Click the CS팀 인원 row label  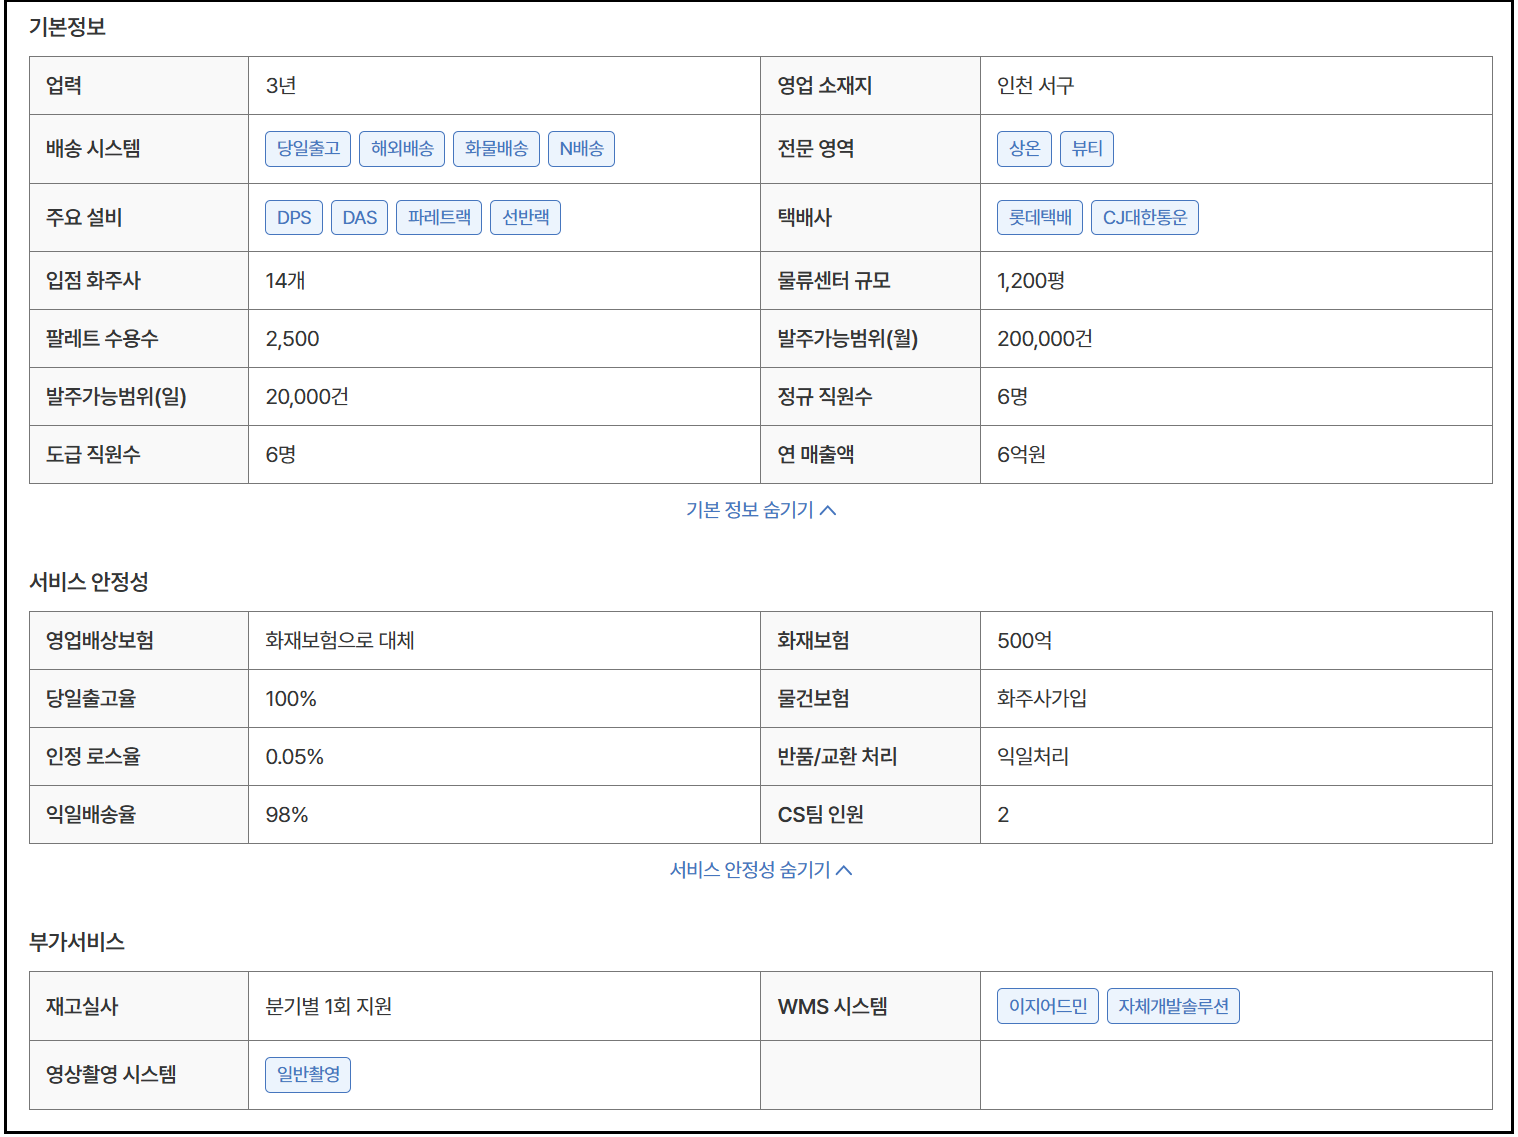click(821, 815)
